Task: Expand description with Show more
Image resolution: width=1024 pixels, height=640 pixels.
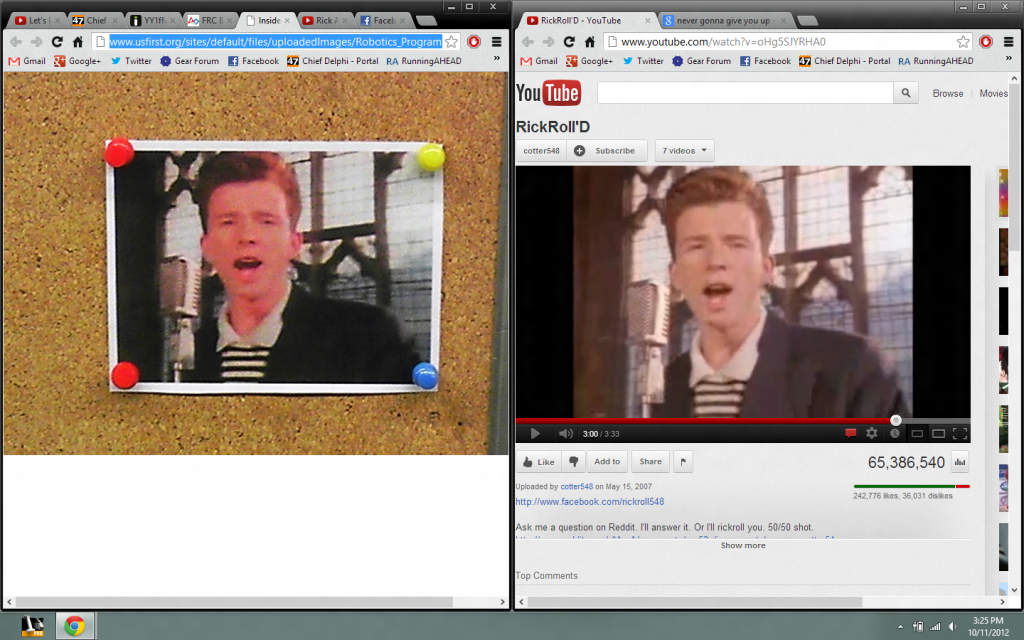Action: pos(743,545)
